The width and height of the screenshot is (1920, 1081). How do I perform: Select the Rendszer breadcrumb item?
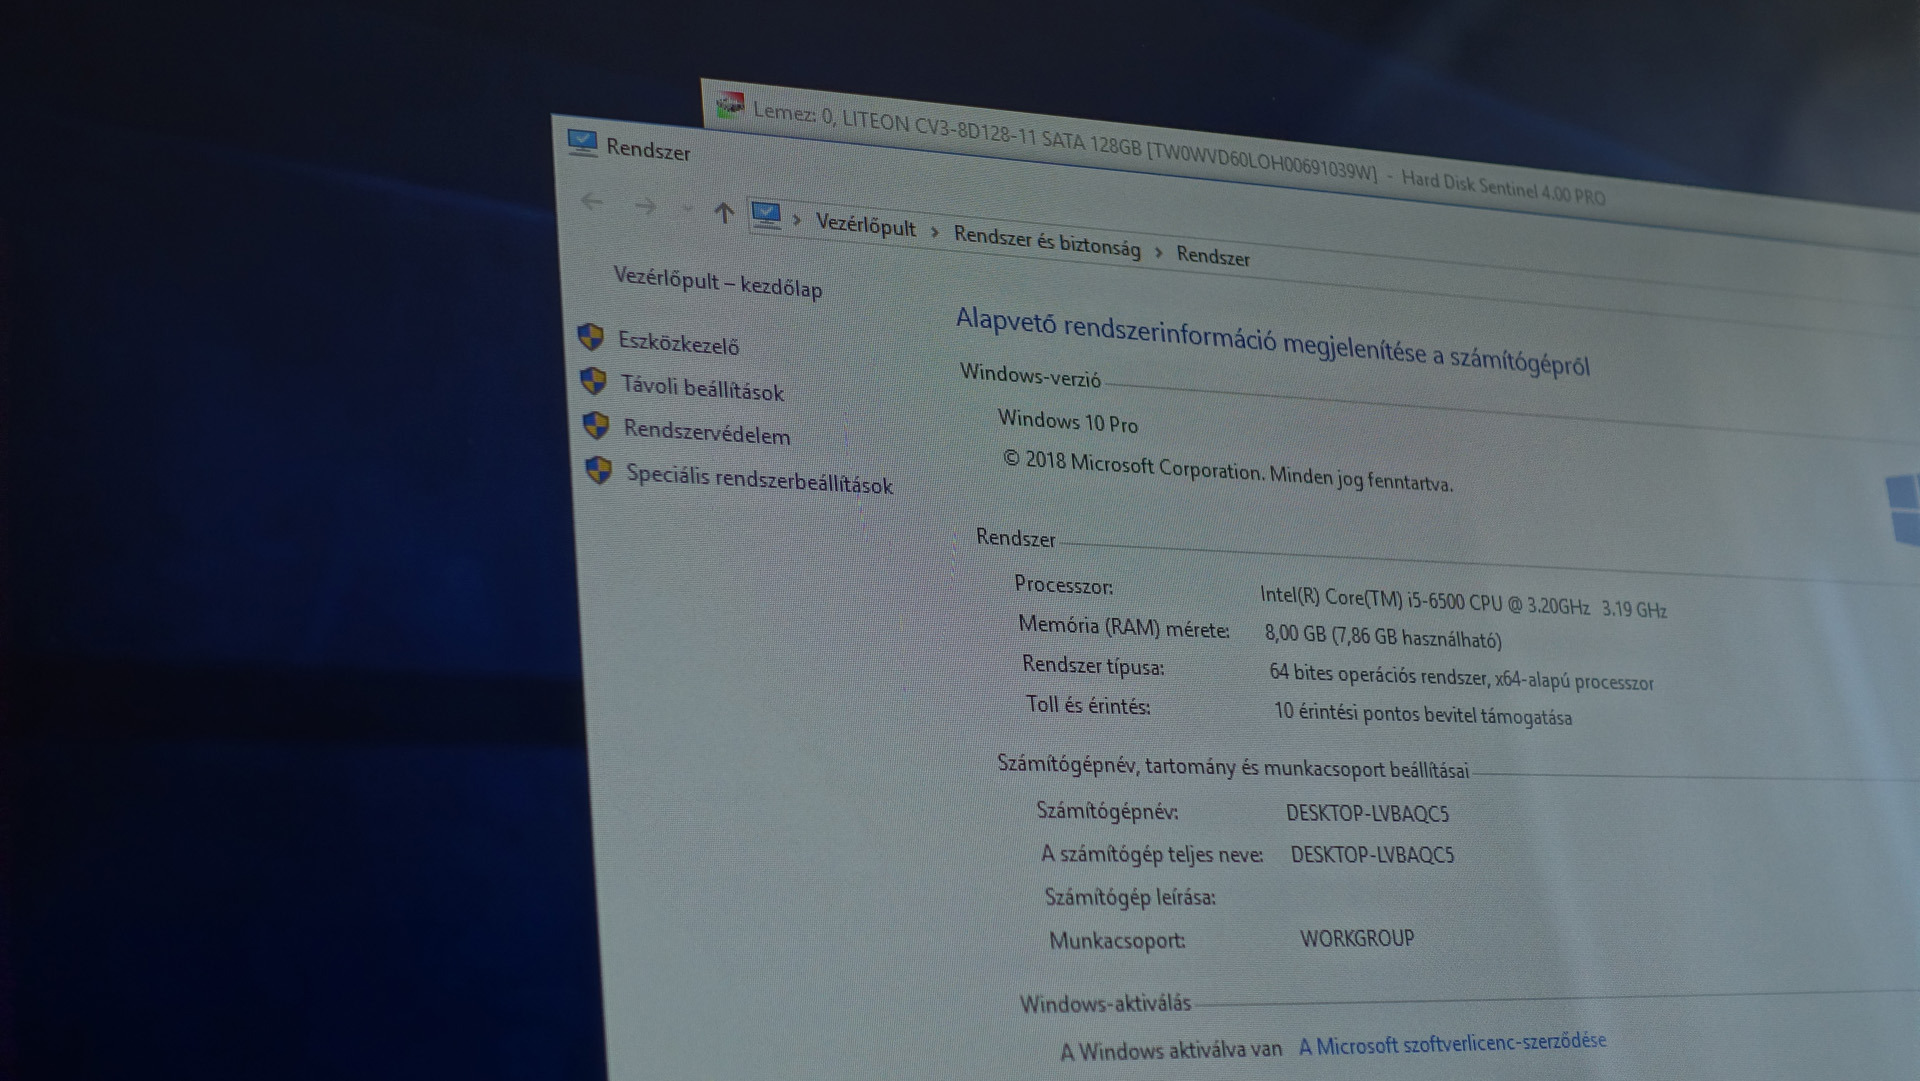[x=1212, y=256]
